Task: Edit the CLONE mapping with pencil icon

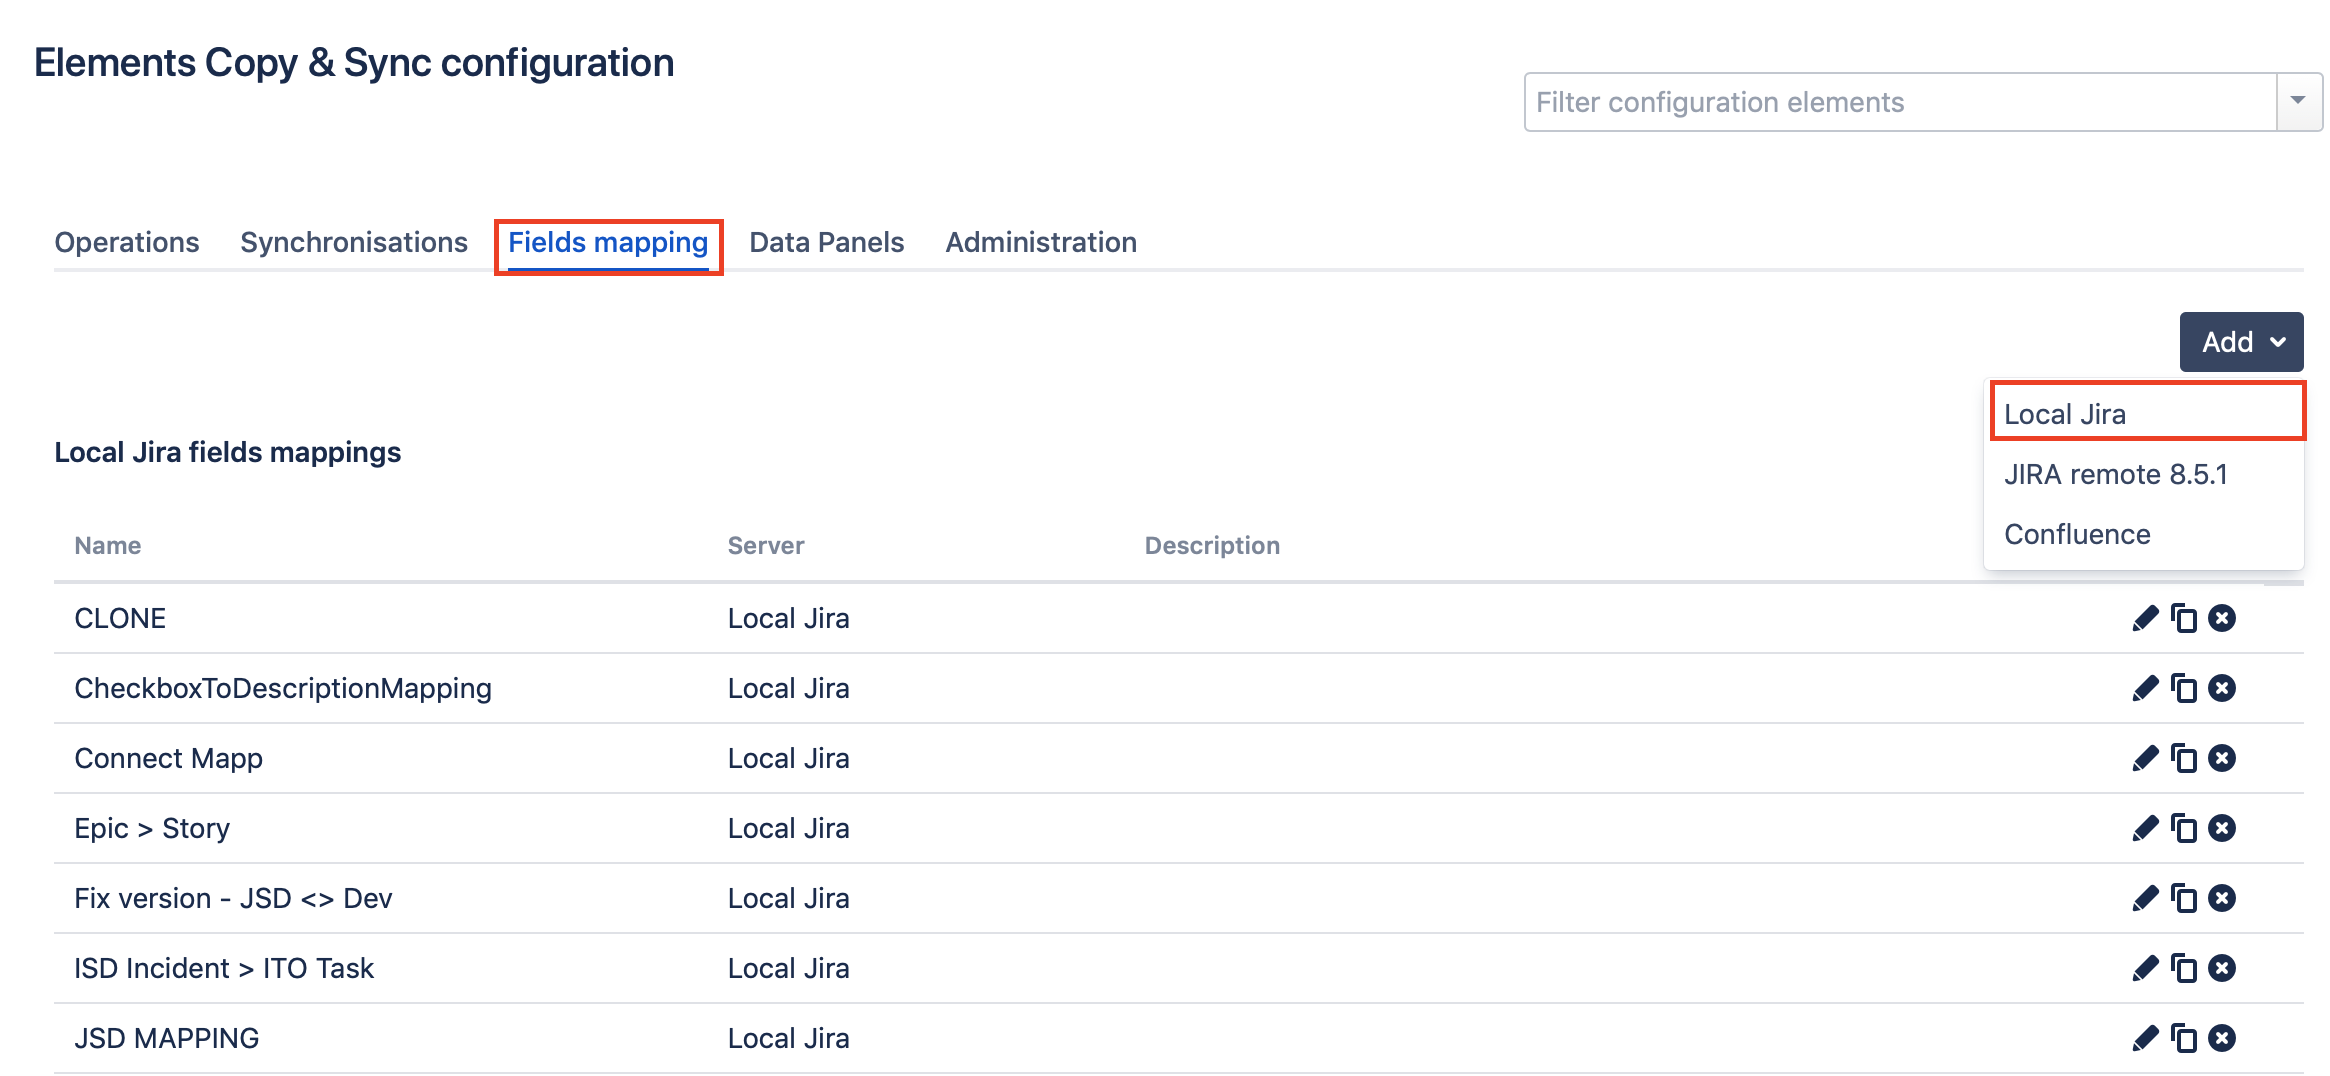Action: pos(2144,619)
